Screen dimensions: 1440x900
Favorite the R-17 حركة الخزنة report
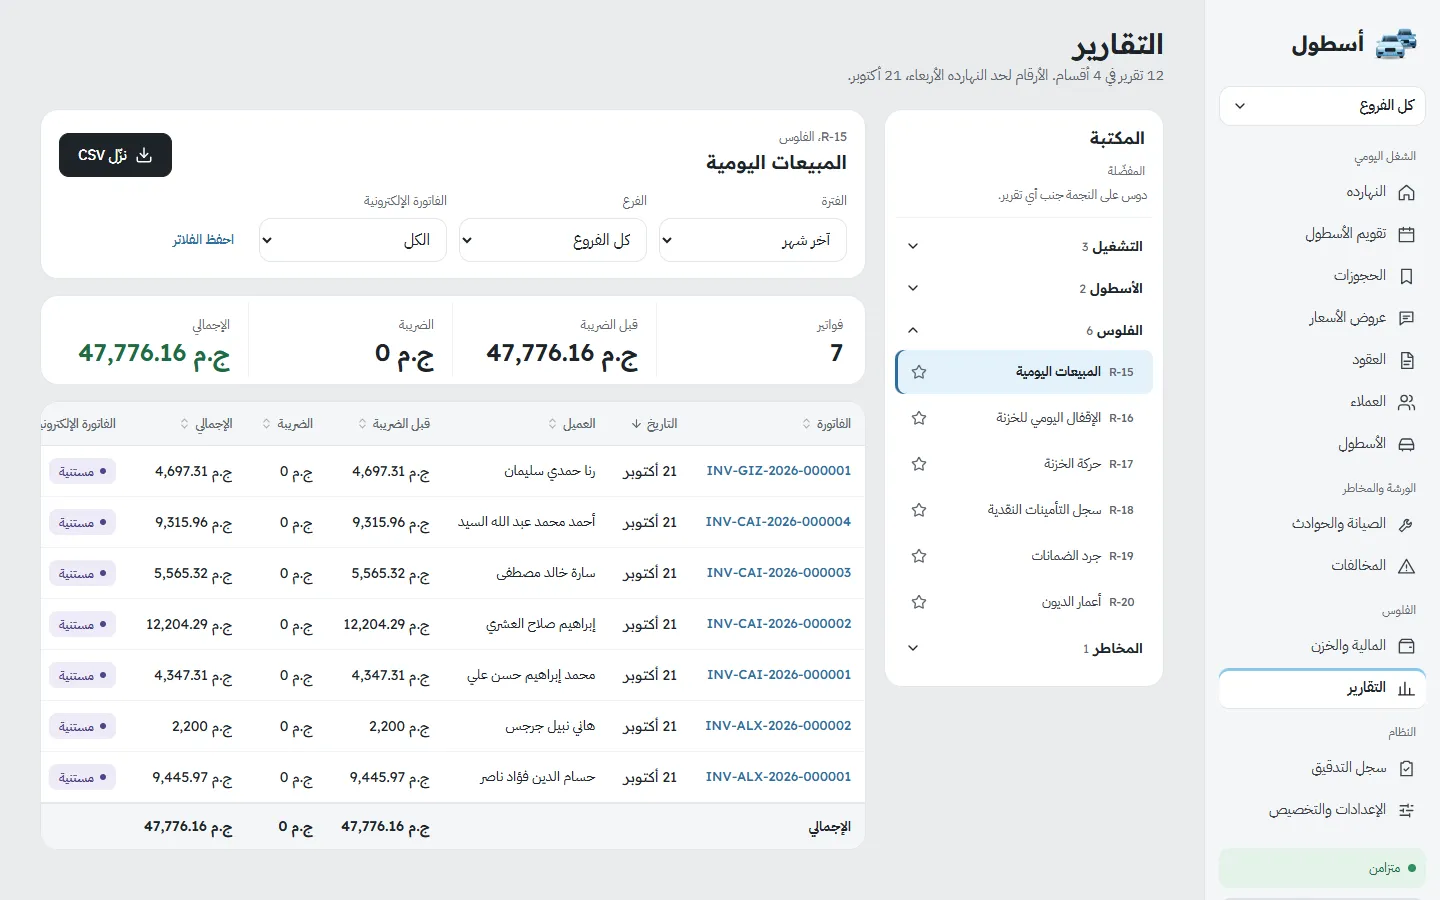[919, 464]
